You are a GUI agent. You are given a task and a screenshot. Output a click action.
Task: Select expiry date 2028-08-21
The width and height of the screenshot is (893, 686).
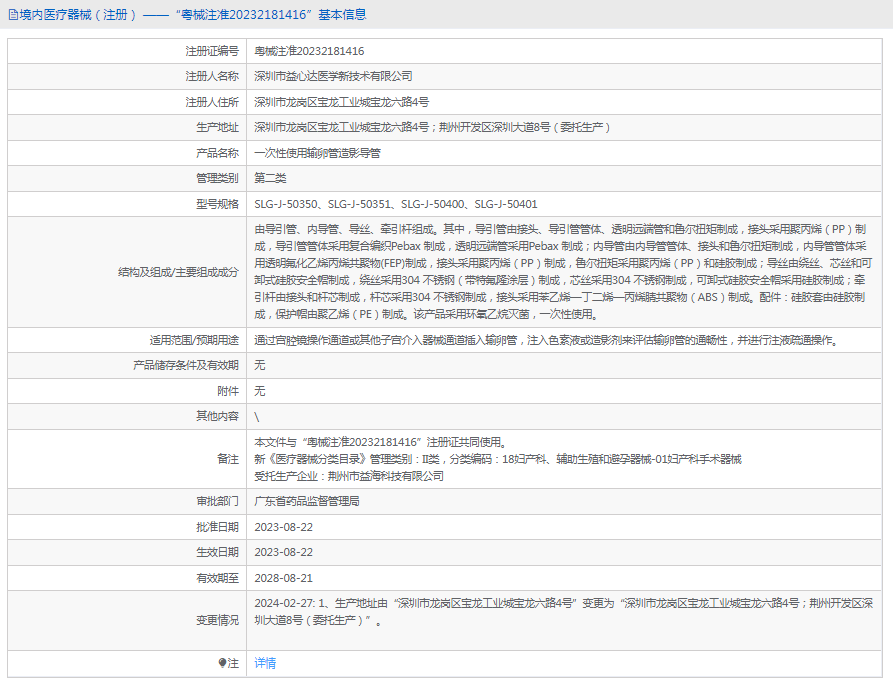coord(283,578)
